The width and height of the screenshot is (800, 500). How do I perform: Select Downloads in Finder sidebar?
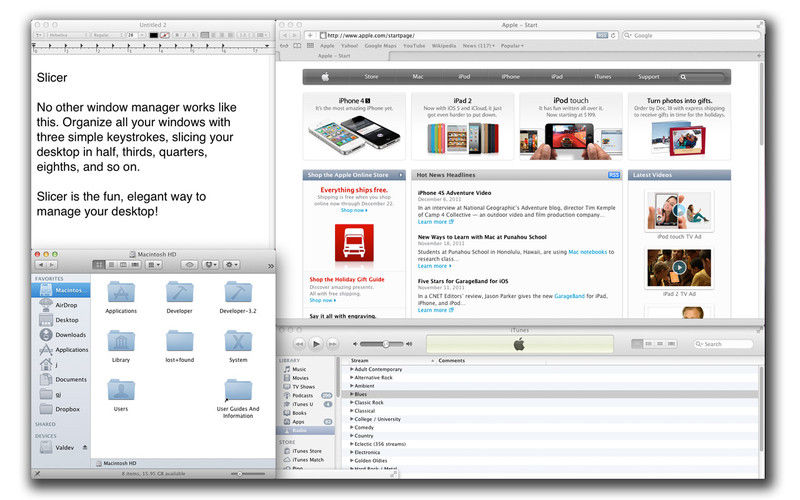tap(62, 335)
